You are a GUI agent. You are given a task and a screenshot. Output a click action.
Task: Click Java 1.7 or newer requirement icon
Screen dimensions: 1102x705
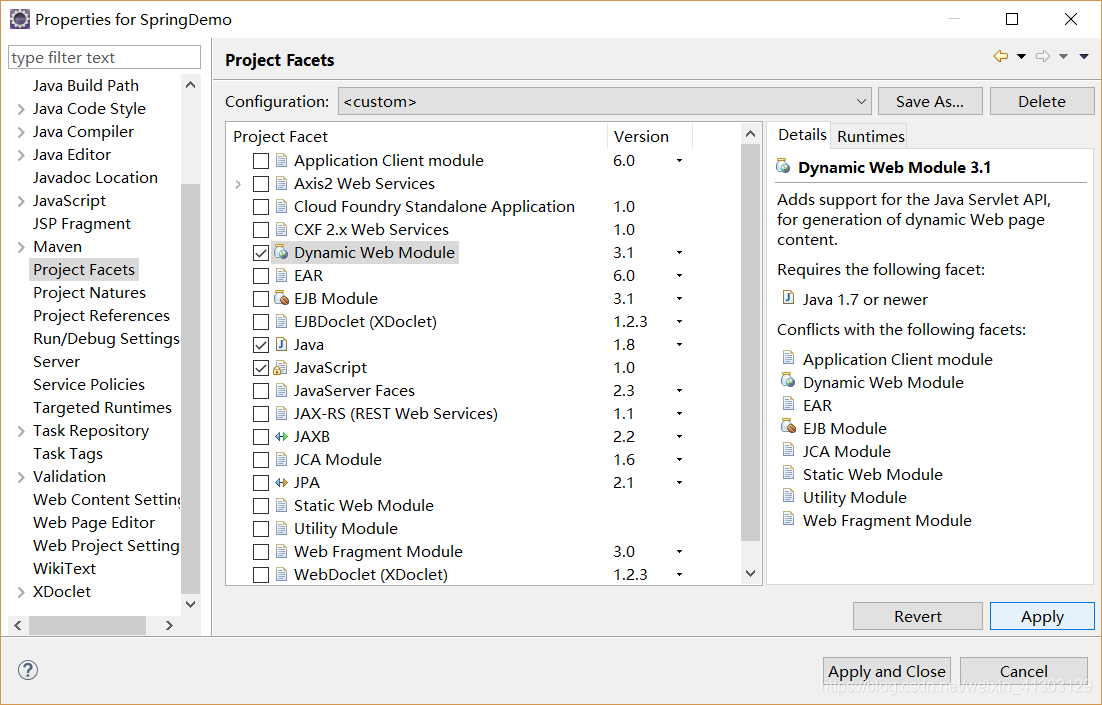click(789, 298)
